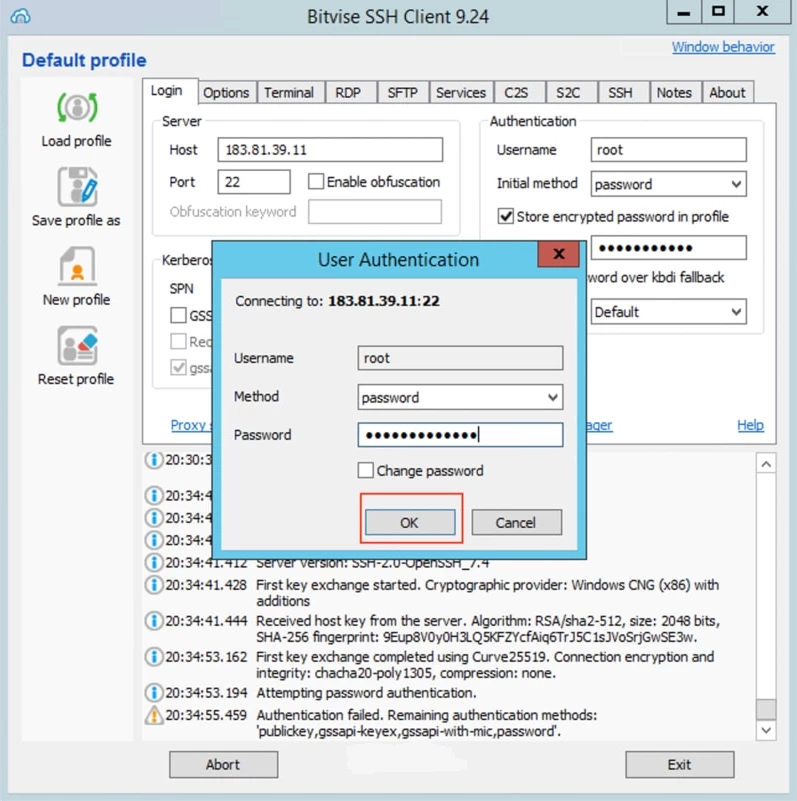Click the 'Attempting password authentication.' log line

click(366, 693)
